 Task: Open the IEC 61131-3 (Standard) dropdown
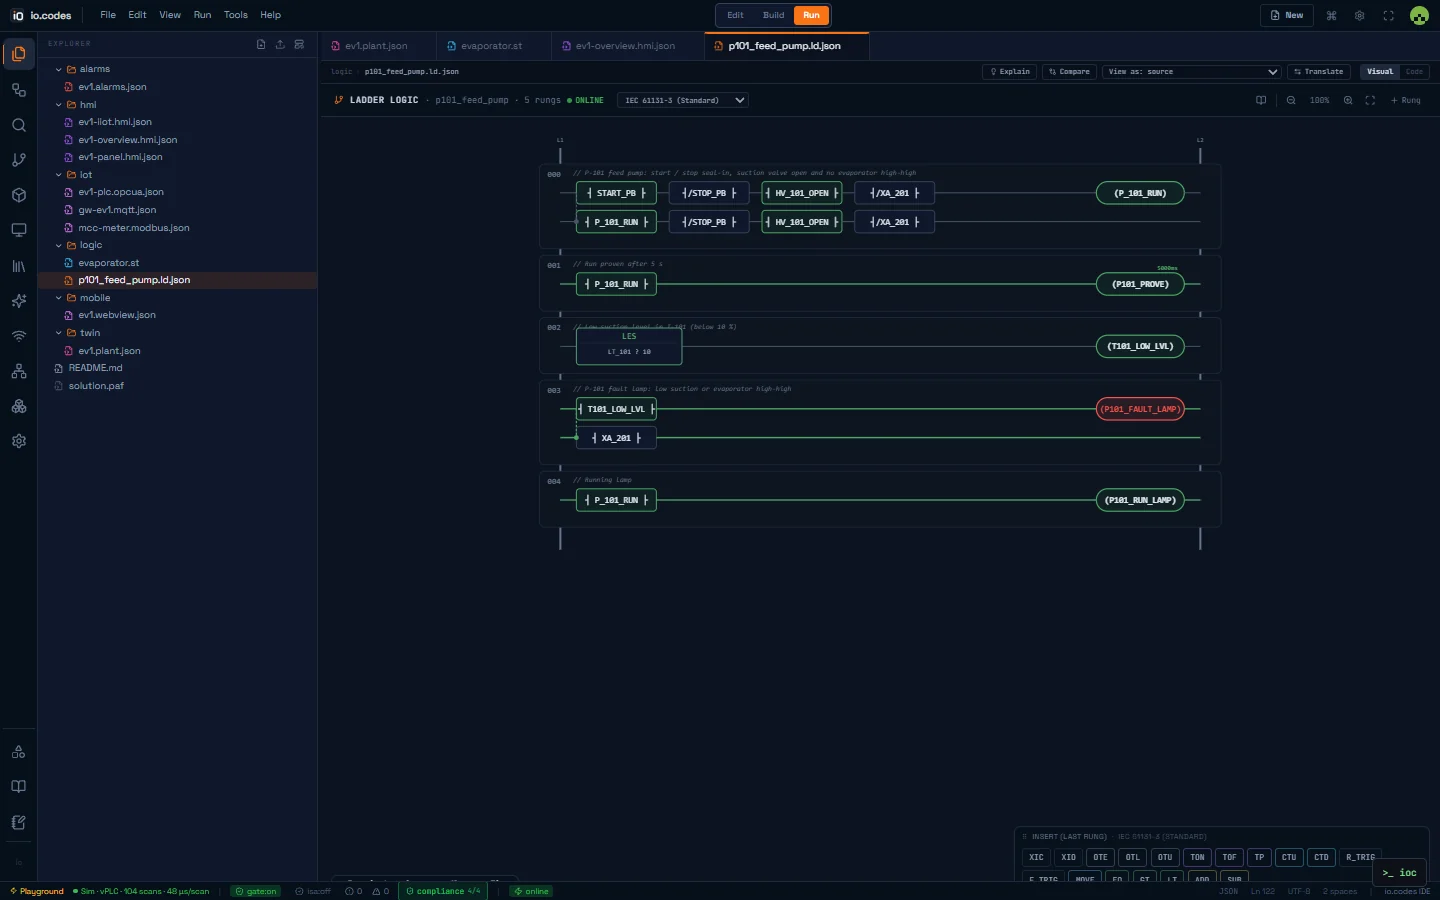(683, 100)
